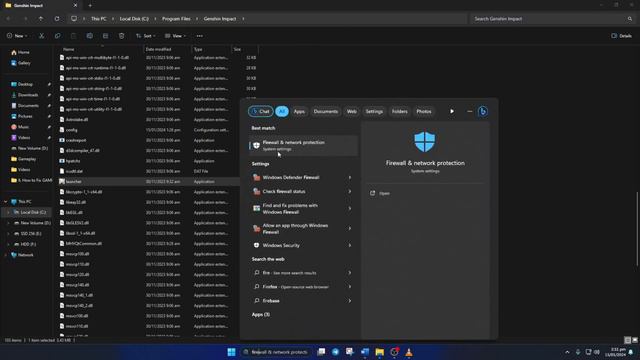Screen dimensions: 640x360
Task: Open Firewall & network protection best match
Action: 303,145
